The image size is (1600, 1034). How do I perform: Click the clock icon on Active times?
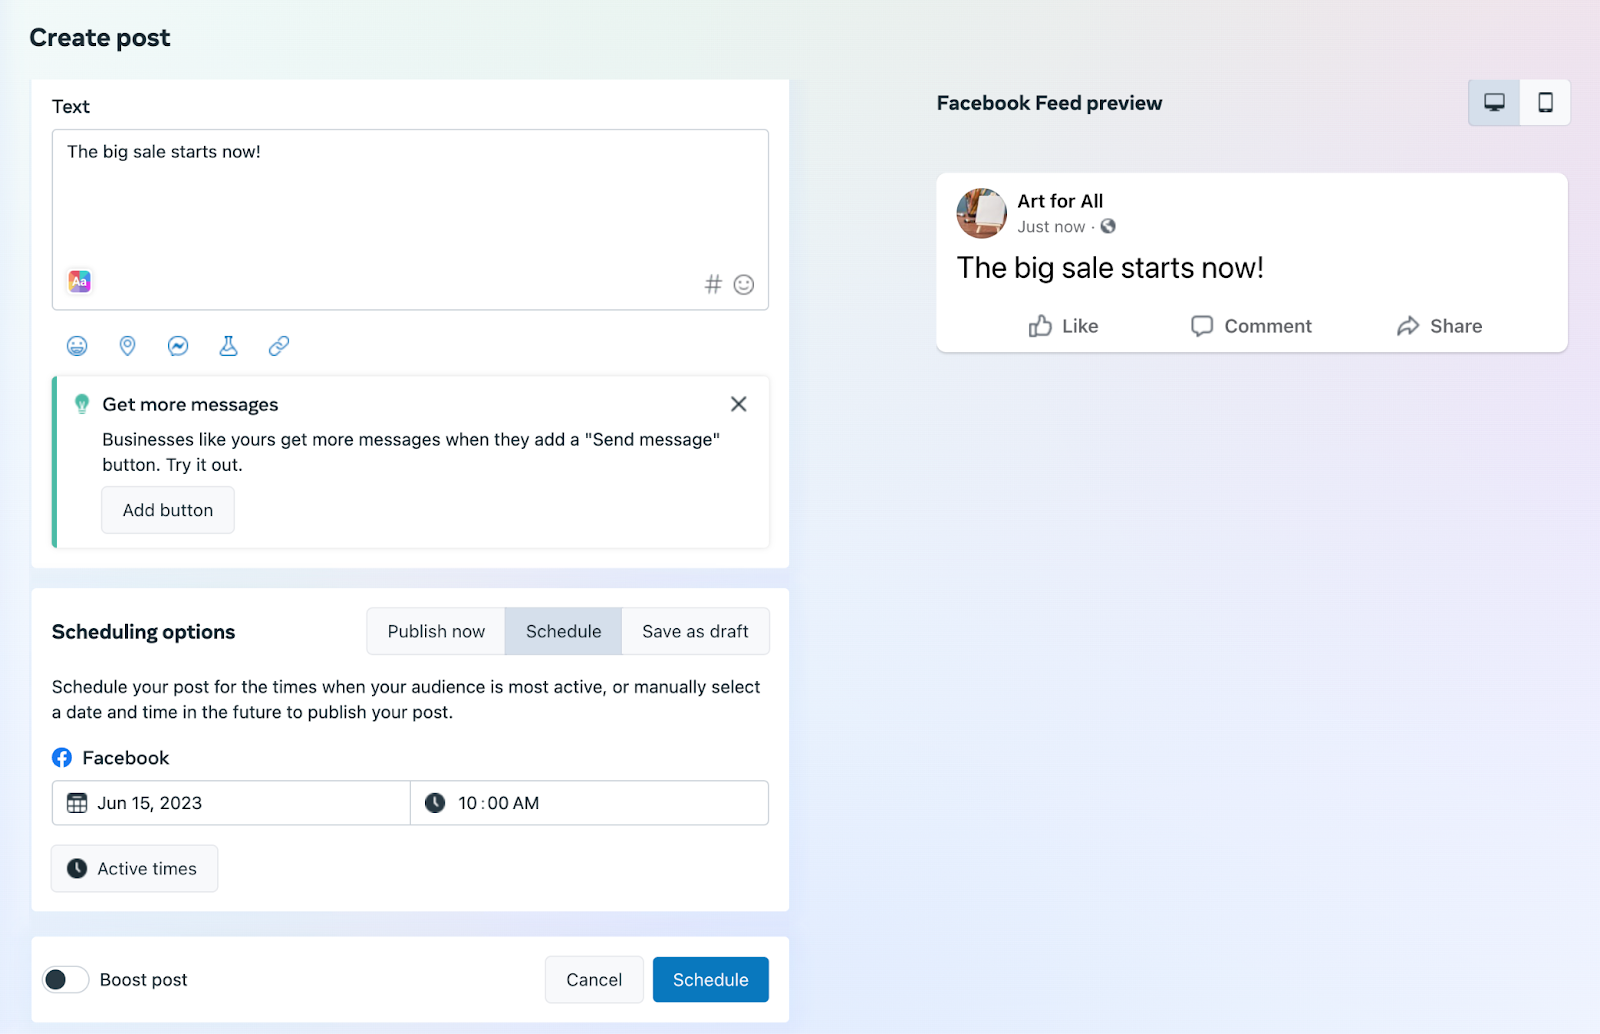coord(76,868)
